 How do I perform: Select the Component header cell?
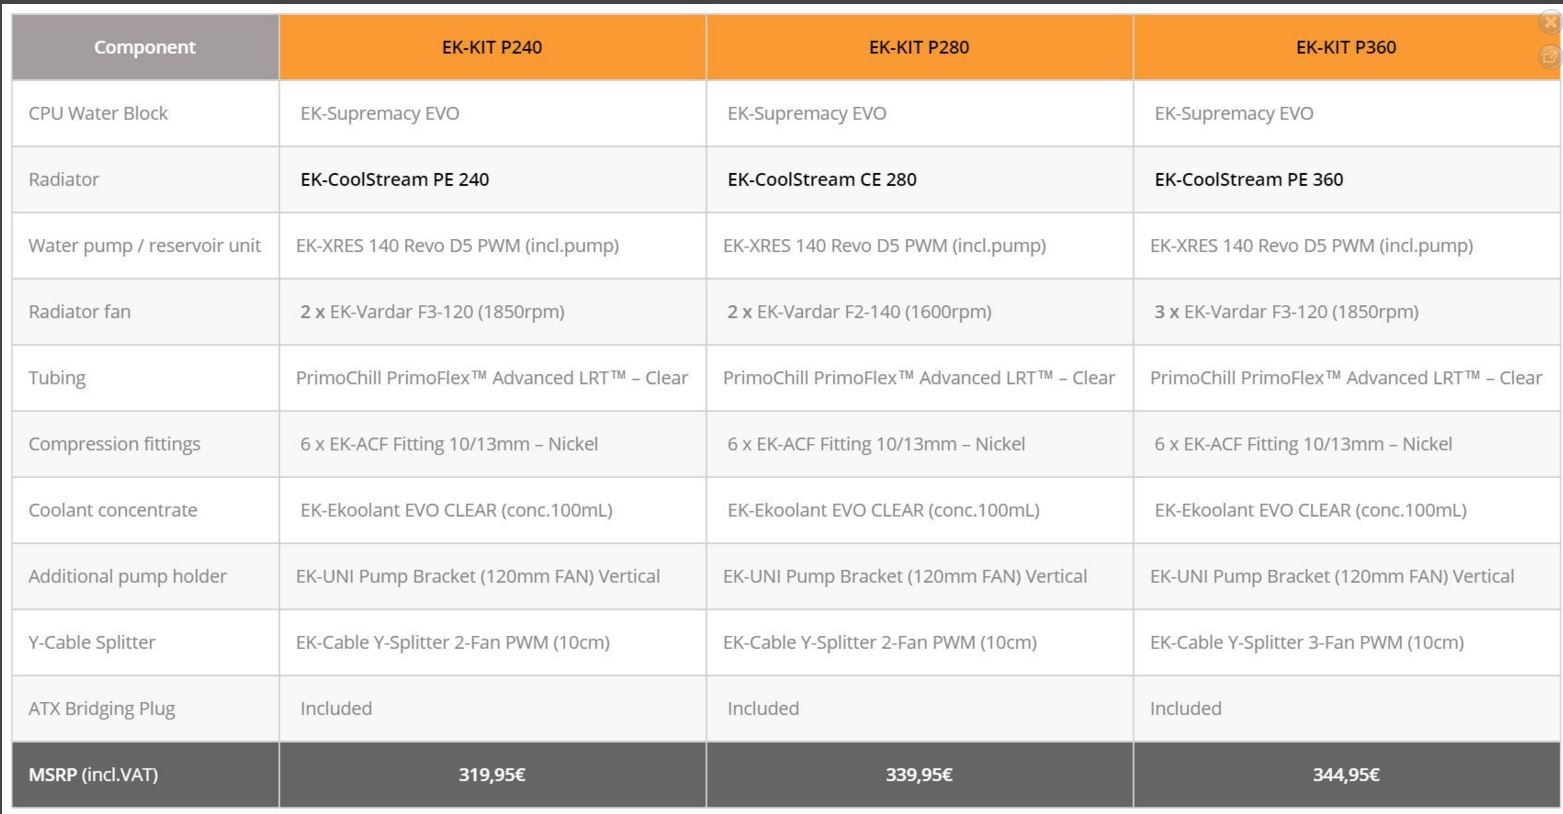pyautogui.click(x=145, y=47)
